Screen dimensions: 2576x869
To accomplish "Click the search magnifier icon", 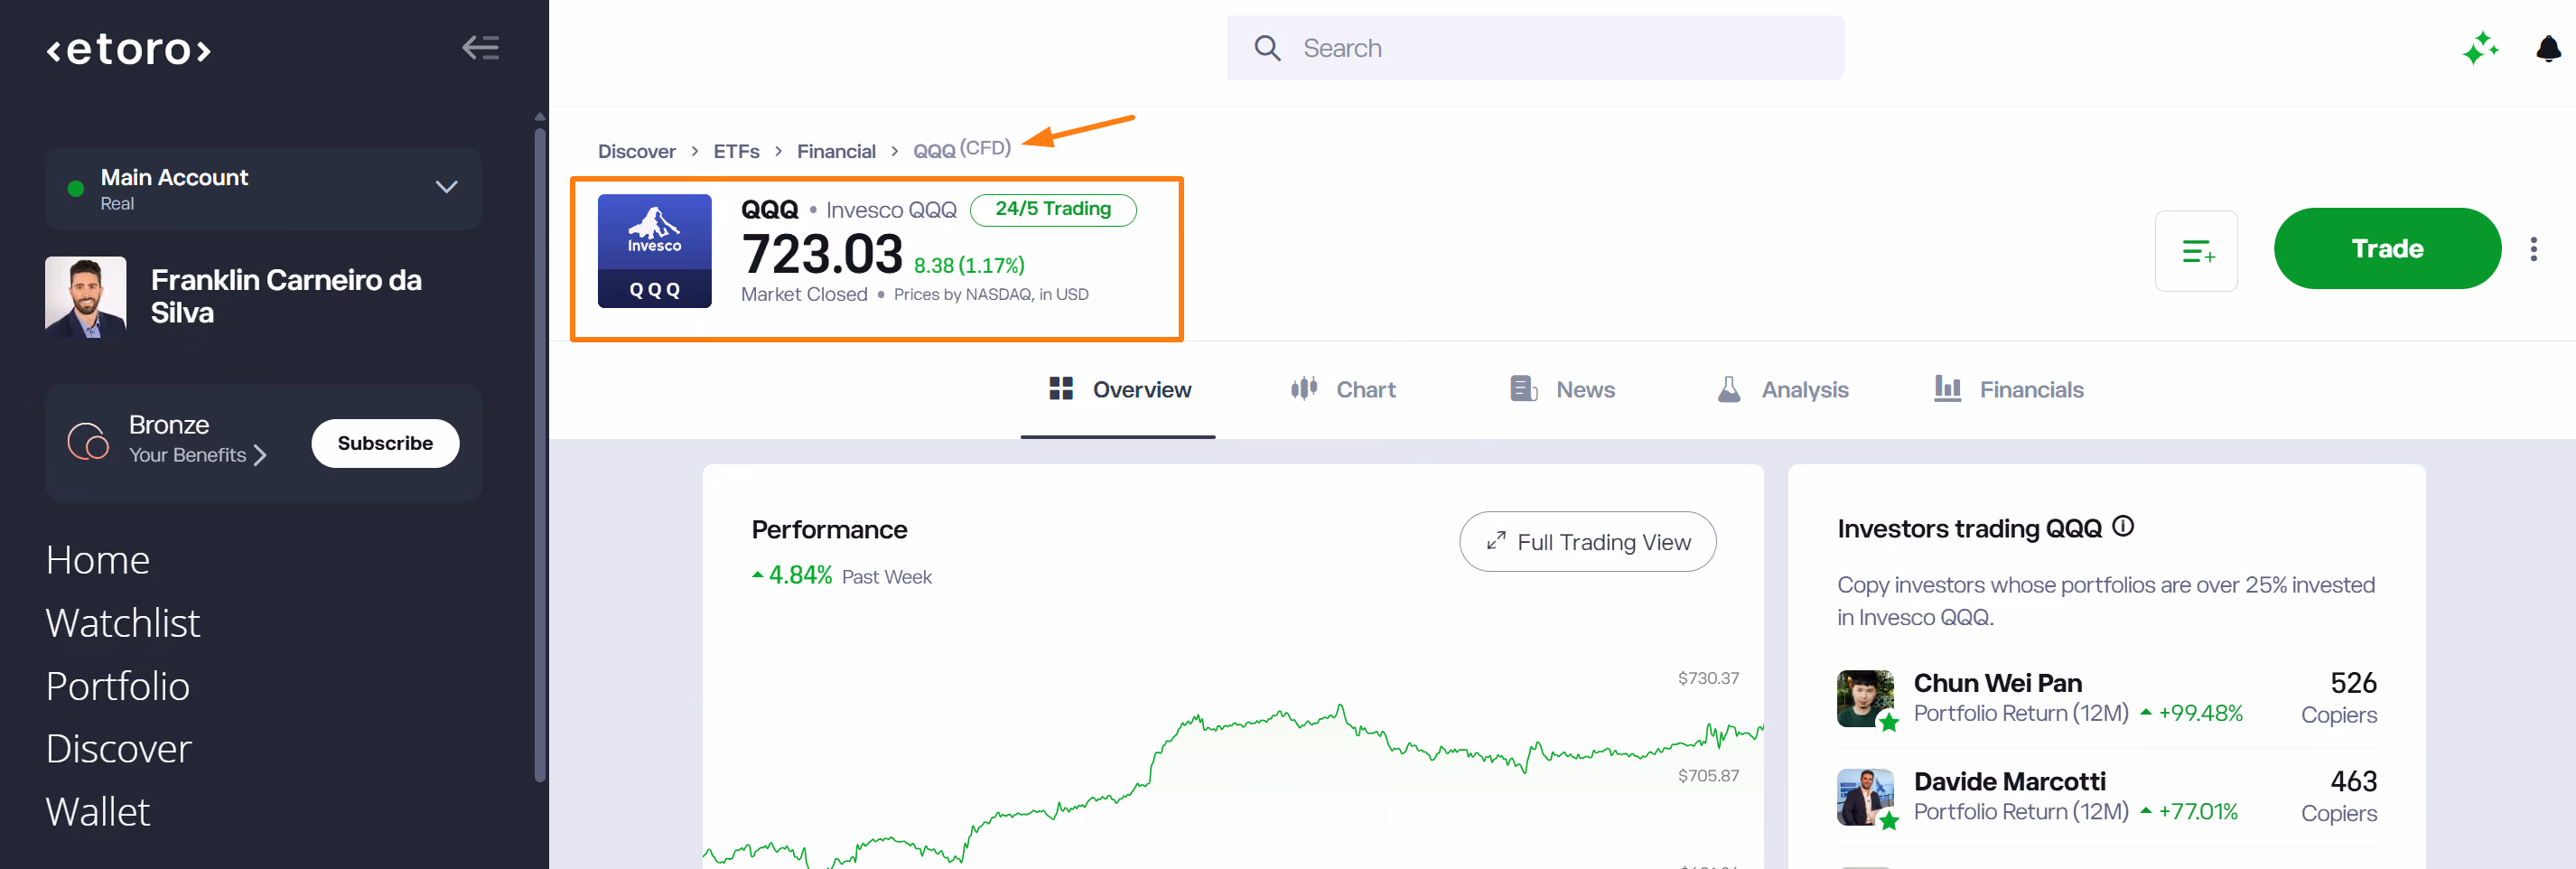I will pos(1267,48).
